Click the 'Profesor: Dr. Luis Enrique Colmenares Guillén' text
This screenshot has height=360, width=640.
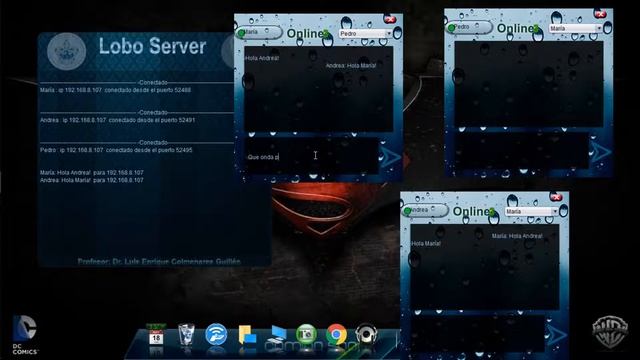click(159, 261)
